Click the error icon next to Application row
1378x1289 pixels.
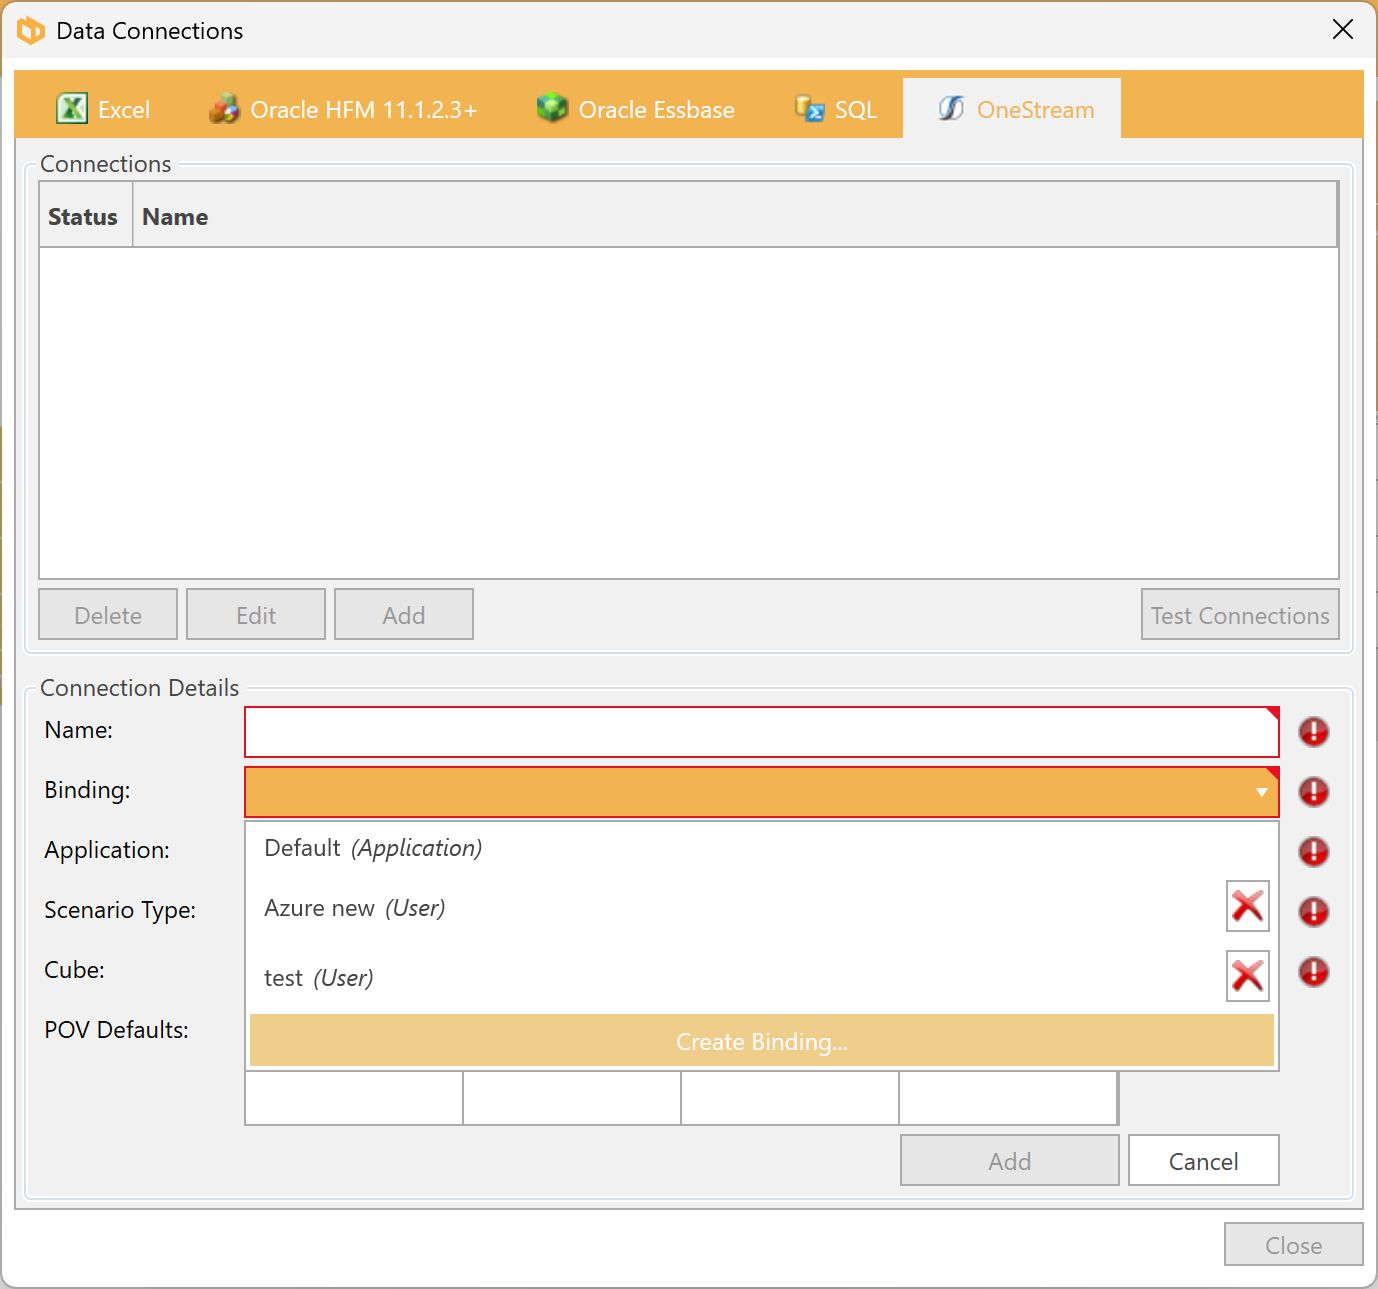1314,852
